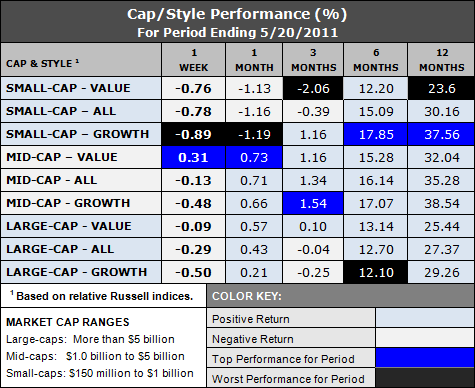
Task: Select the 'CAP & STYLE' column header
Action: click(x=81, y=60)
